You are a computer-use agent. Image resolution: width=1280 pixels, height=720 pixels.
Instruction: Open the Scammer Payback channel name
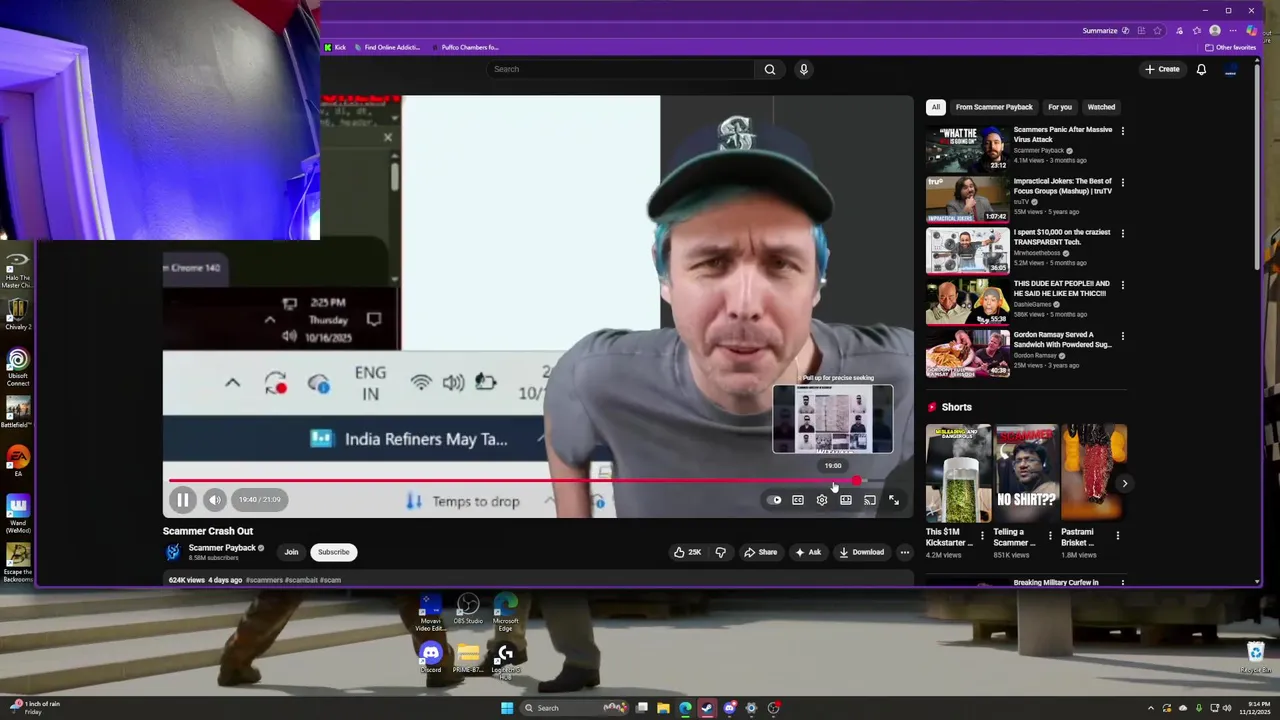point(222,548)
